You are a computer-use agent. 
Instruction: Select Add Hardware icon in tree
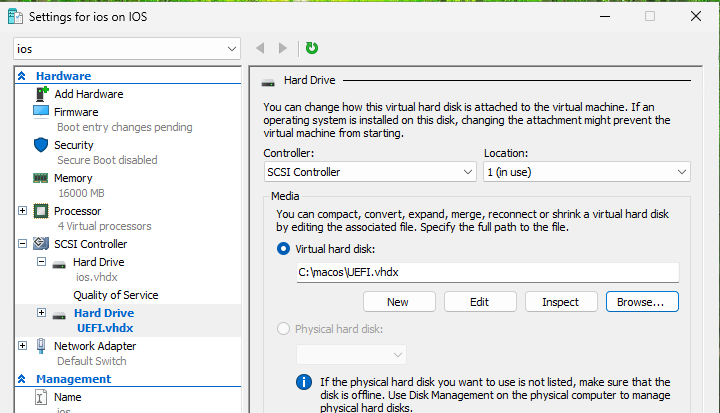tap(42, 94)
